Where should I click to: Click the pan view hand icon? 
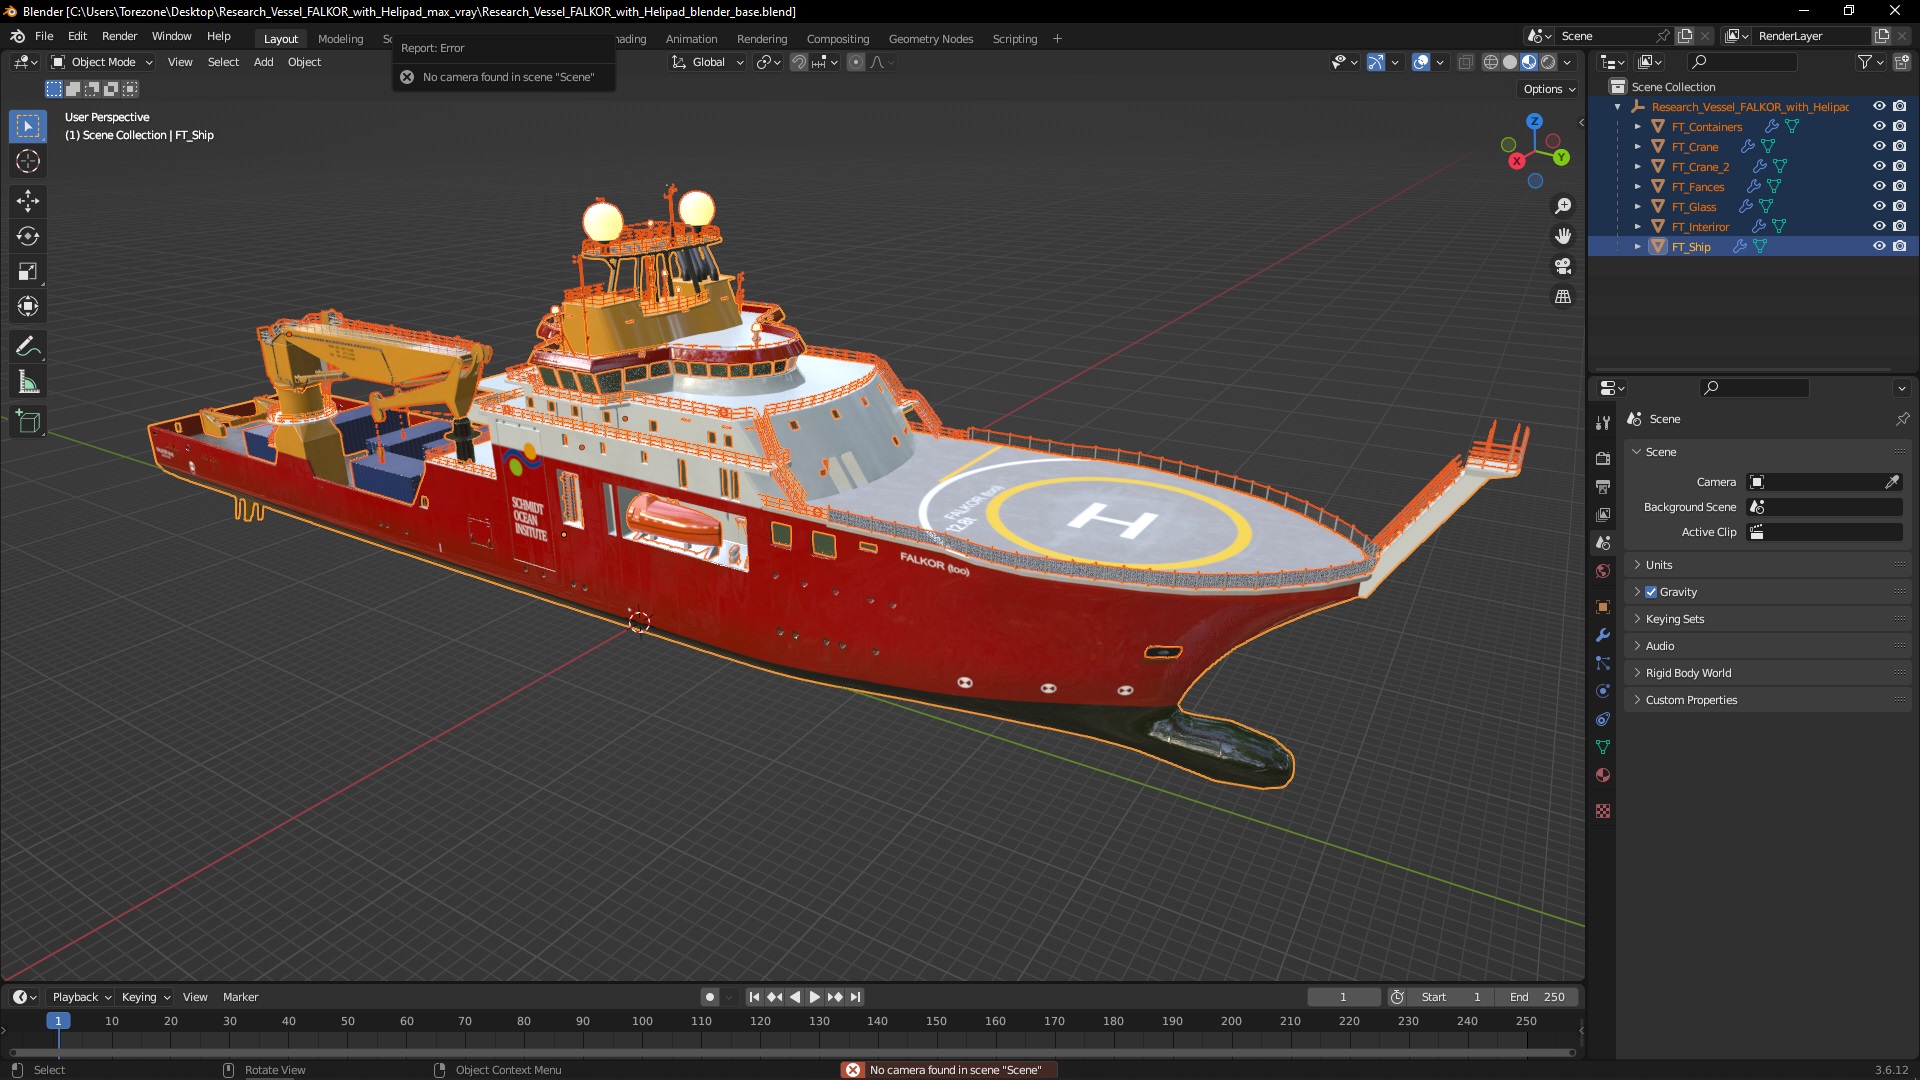[x=1563, y=236]
